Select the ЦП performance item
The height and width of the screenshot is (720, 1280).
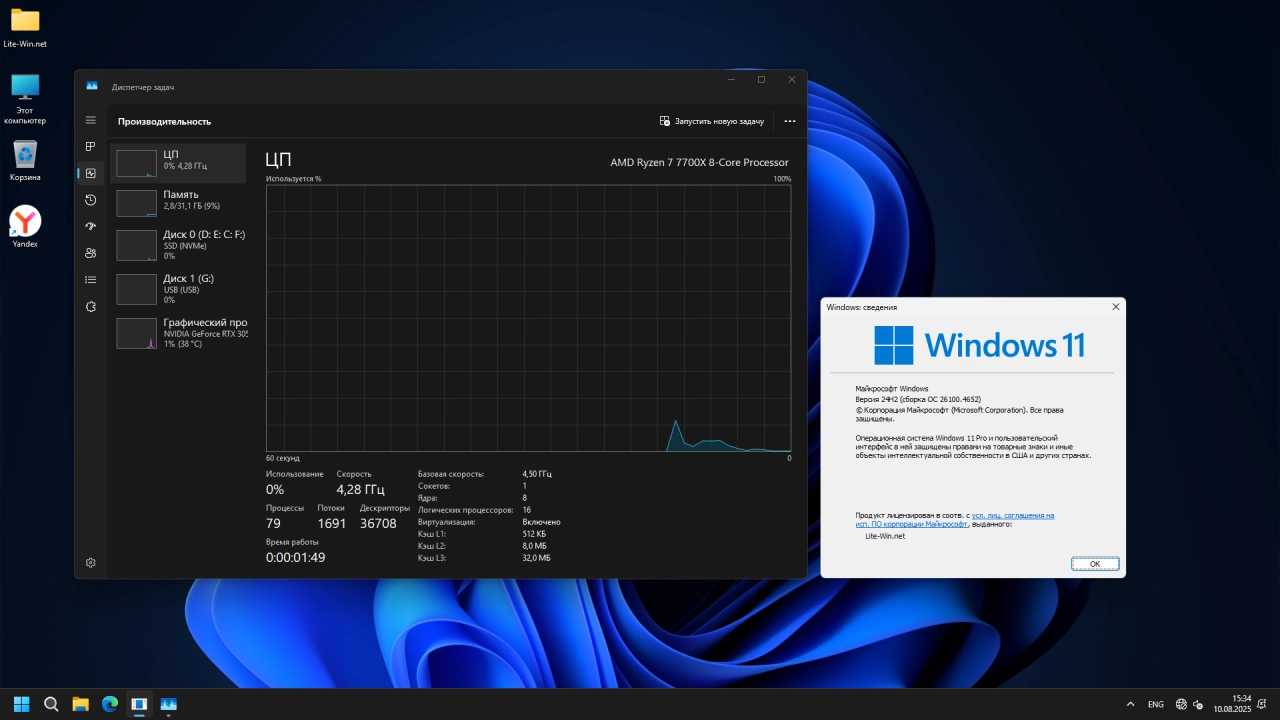tap(178, 163)
